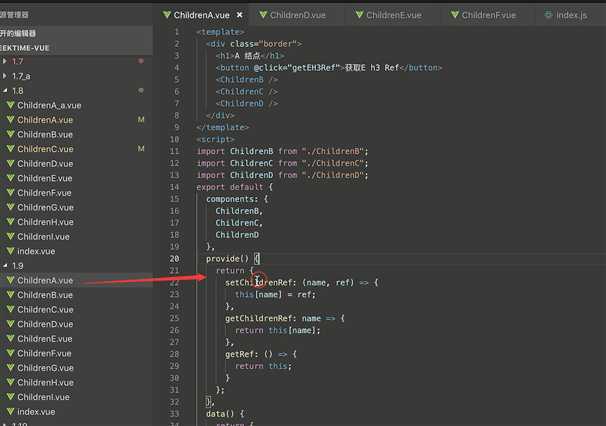This screenshot has height=426, width=606.
Task: Click the change indicator dot on folder 1.7
Action: click(x=141, y=61)
